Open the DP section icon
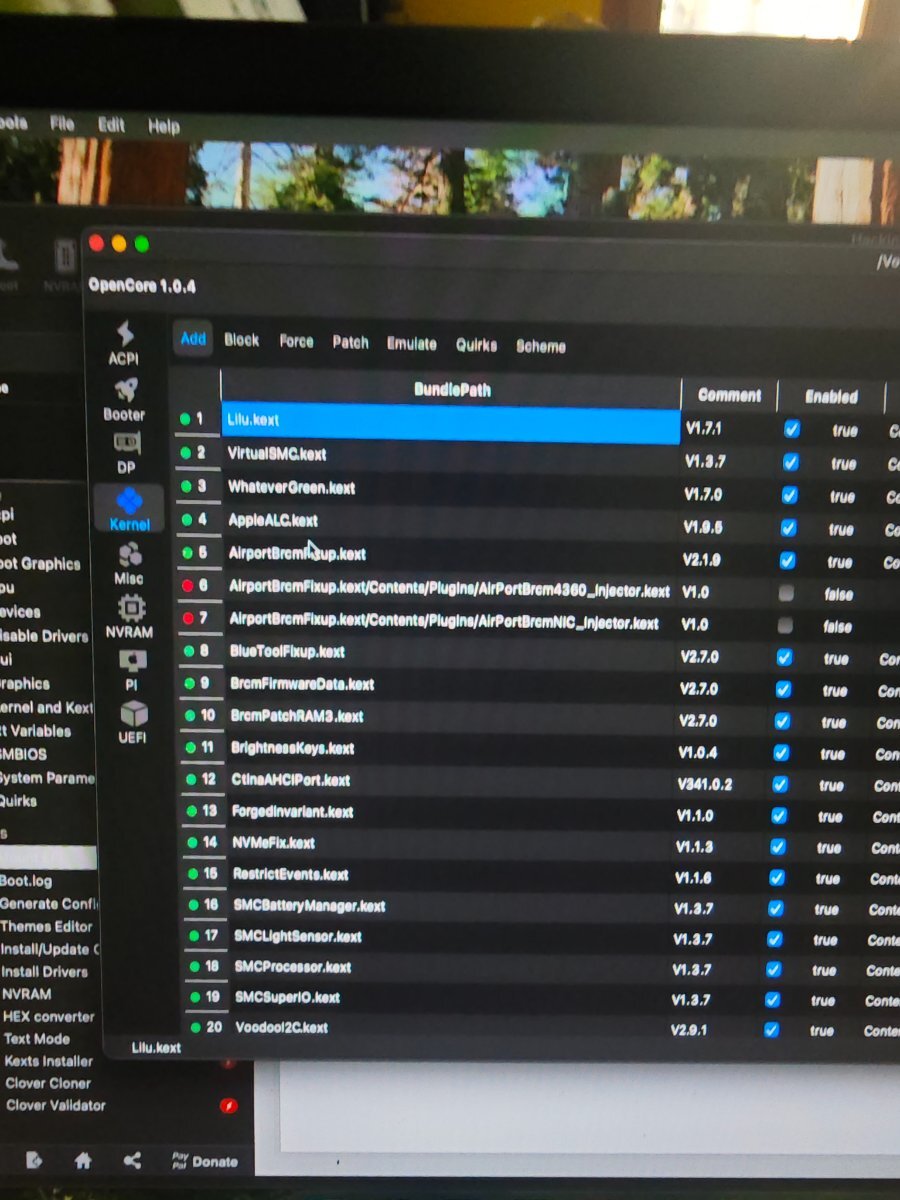The height and width of the screenshot is (1200, 900). click(x=127, y=443)
